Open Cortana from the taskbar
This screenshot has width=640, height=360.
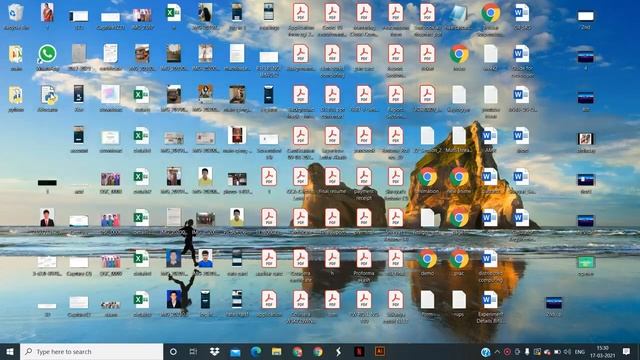(x=173, y=351)
